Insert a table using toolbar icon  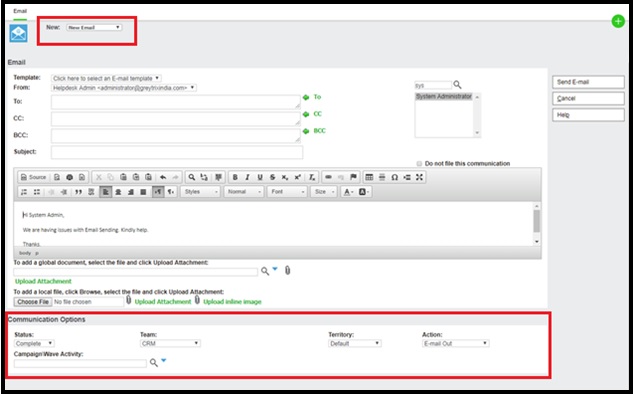click(x=369, y=177)
